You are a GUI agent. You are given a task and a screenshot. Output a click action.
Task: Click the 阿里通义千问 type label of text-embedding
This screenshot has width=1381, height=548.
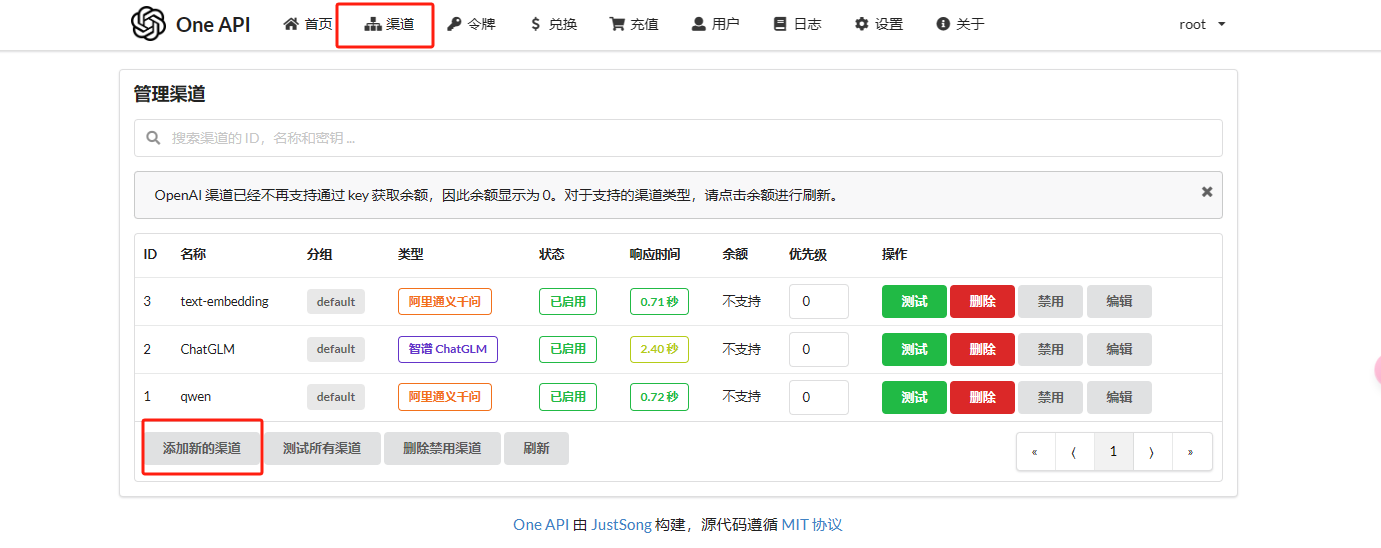pos(445,301)
